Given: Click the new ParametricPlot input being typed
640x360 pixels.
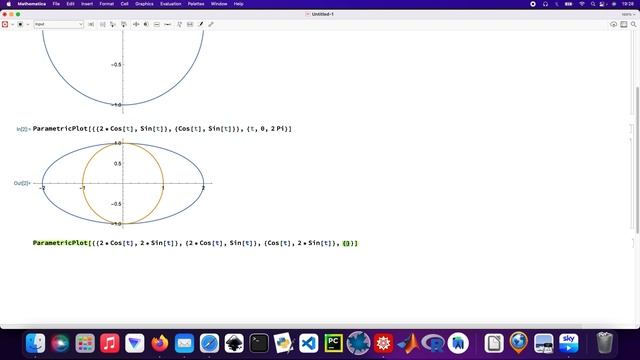Looking at the screenshot, I should (195, 243).
